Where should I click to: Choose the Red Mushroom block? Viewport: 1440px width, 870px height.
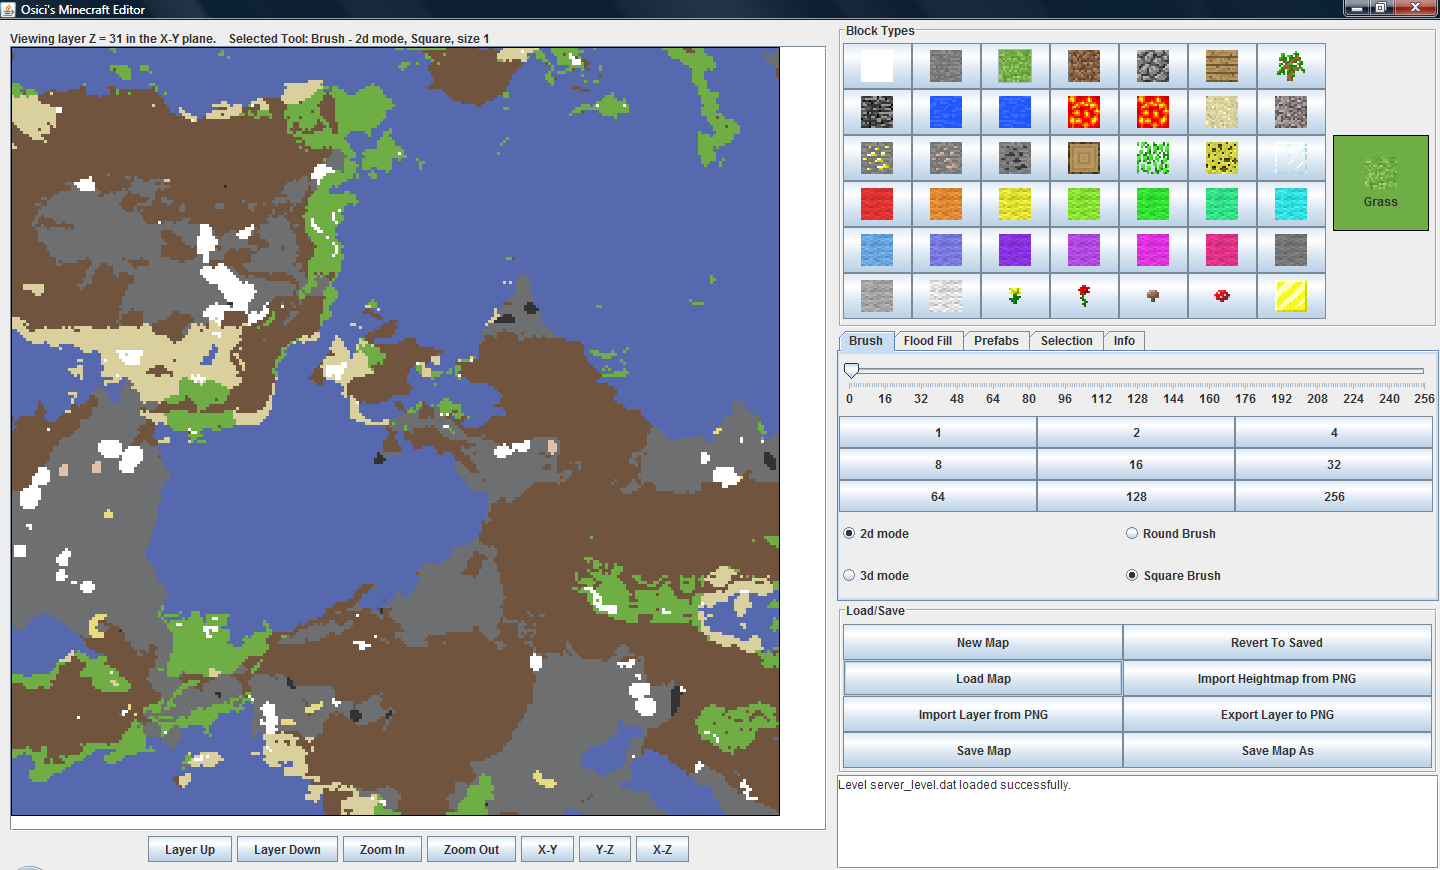(x=1222, y=295)
